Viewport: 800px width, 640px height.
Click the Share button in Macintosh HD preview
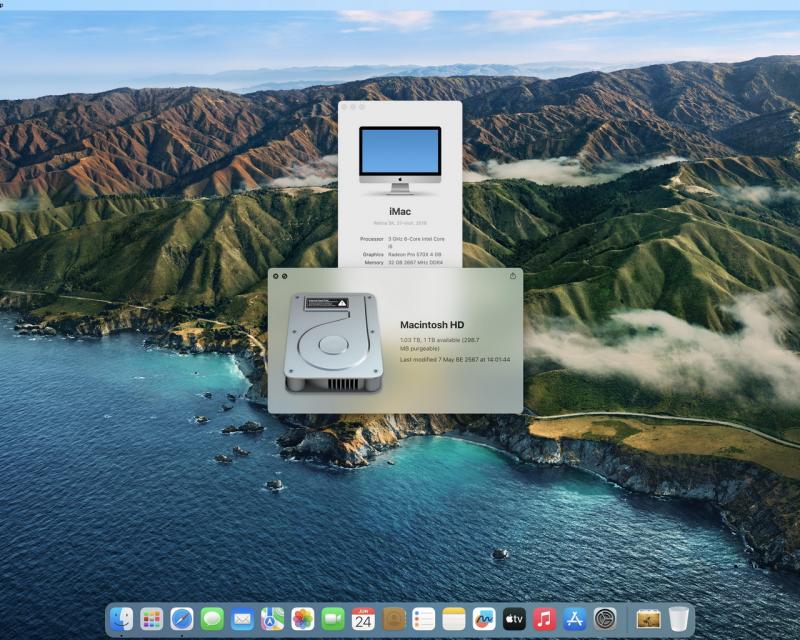(x=513, y=276)
